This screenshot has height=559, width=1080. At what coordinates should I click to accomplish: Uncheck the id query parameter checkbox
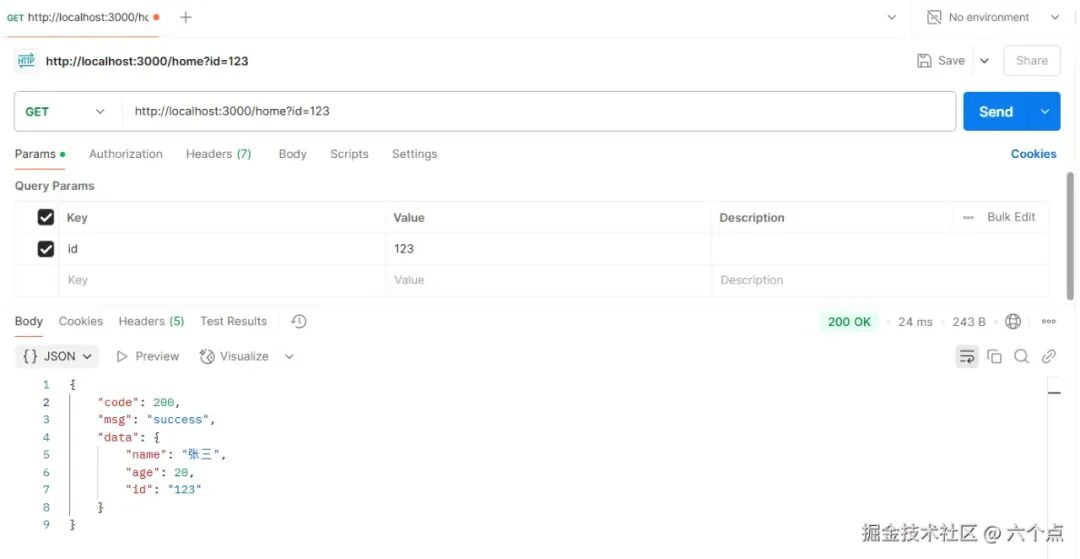pos(46,249)
